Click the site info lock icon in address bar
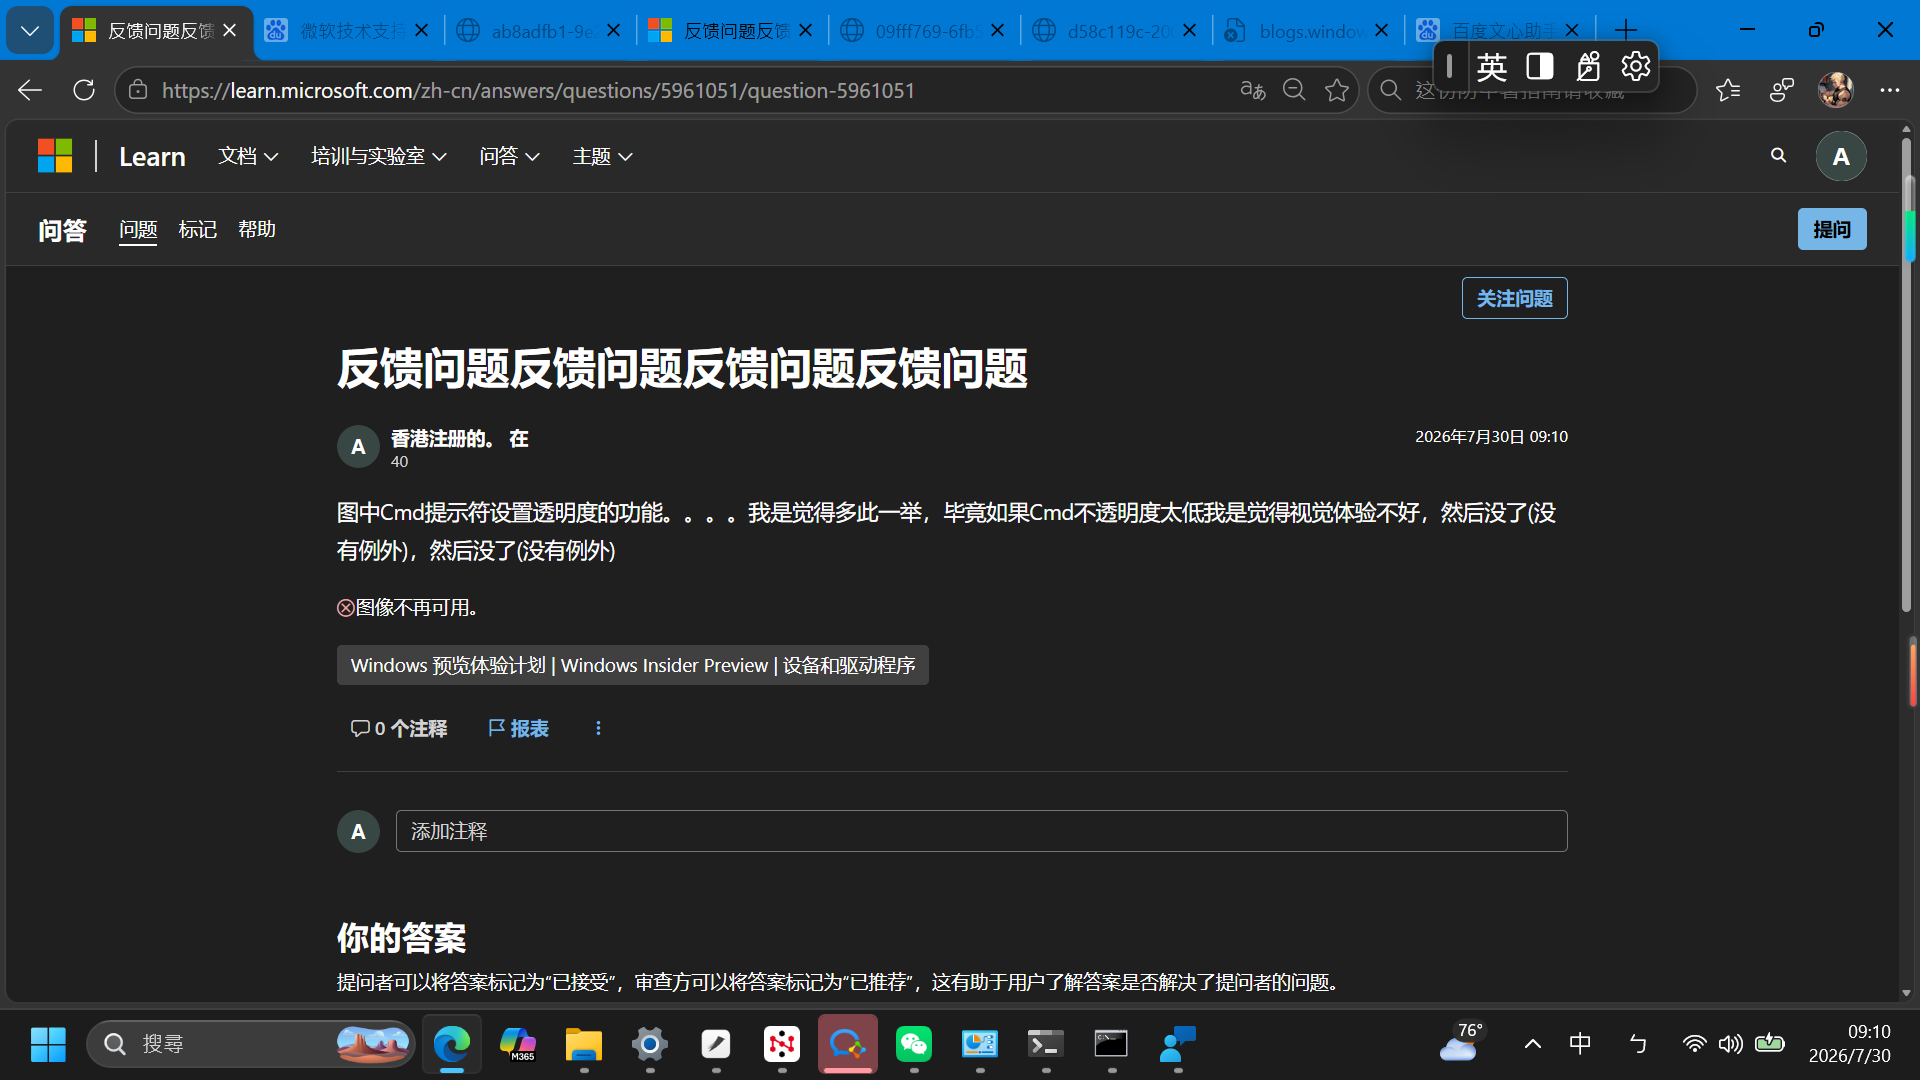Image resolution: width=1920 pixels, height=1080 pixels. 138,91
